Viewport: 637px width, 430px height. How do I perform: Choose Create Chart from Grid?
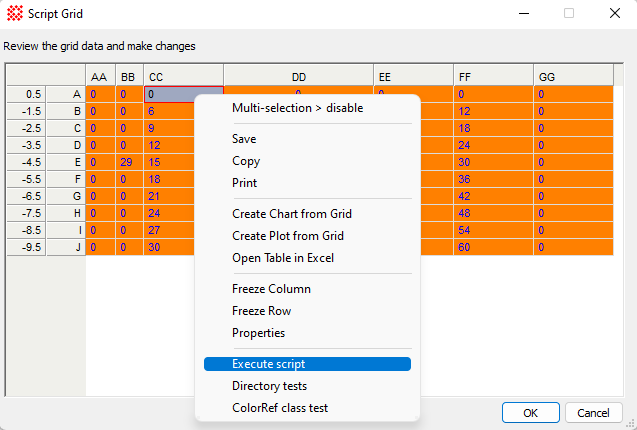[x=291, y=214]
